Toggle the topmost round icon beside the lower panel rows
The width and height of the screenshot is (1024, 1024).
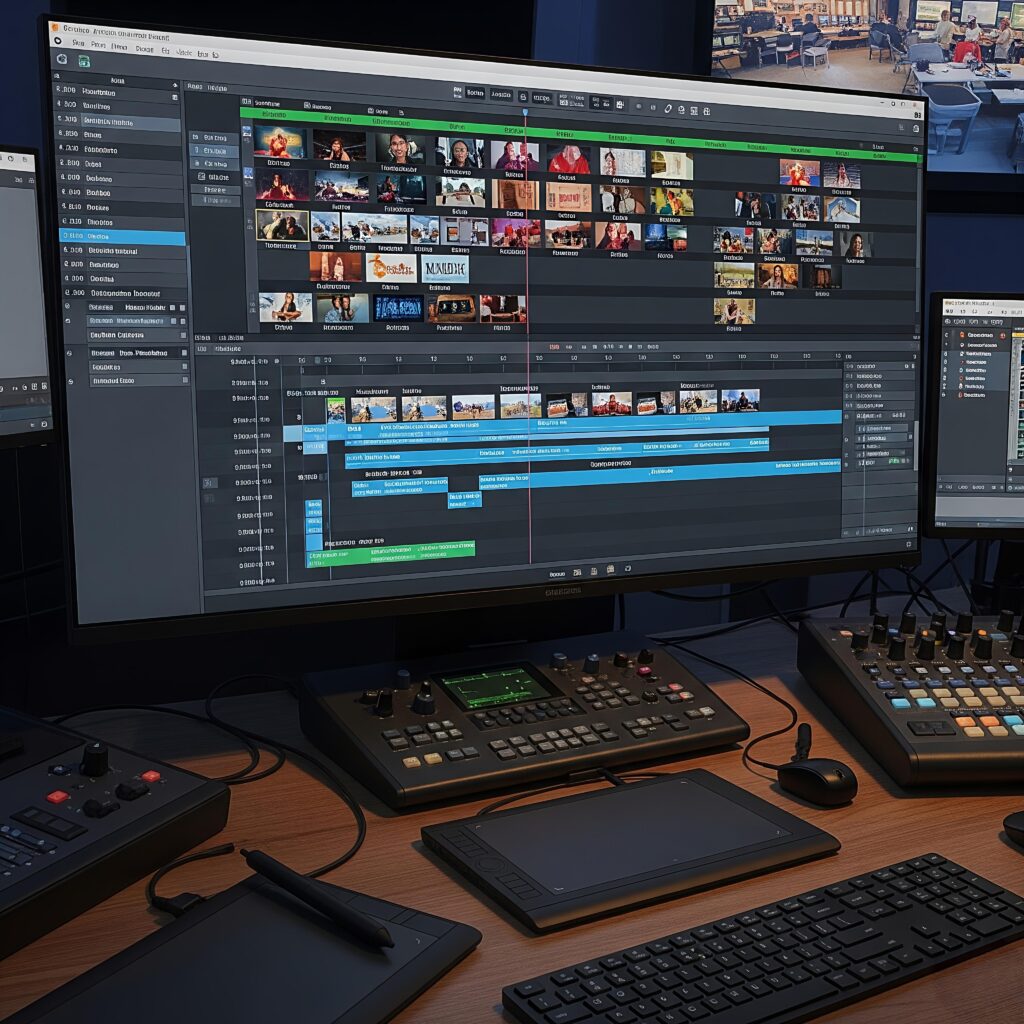[67, 306]
